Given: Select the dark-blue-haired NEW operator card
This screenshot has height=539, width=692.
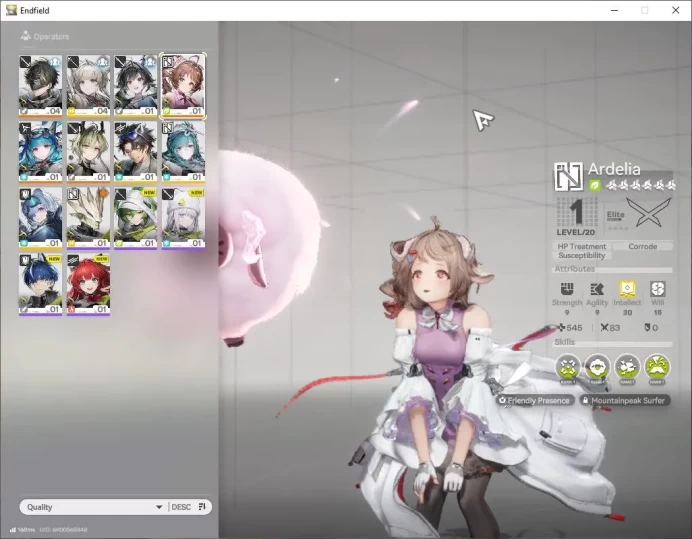Looking at the screenshot, I should click(40, 284).
